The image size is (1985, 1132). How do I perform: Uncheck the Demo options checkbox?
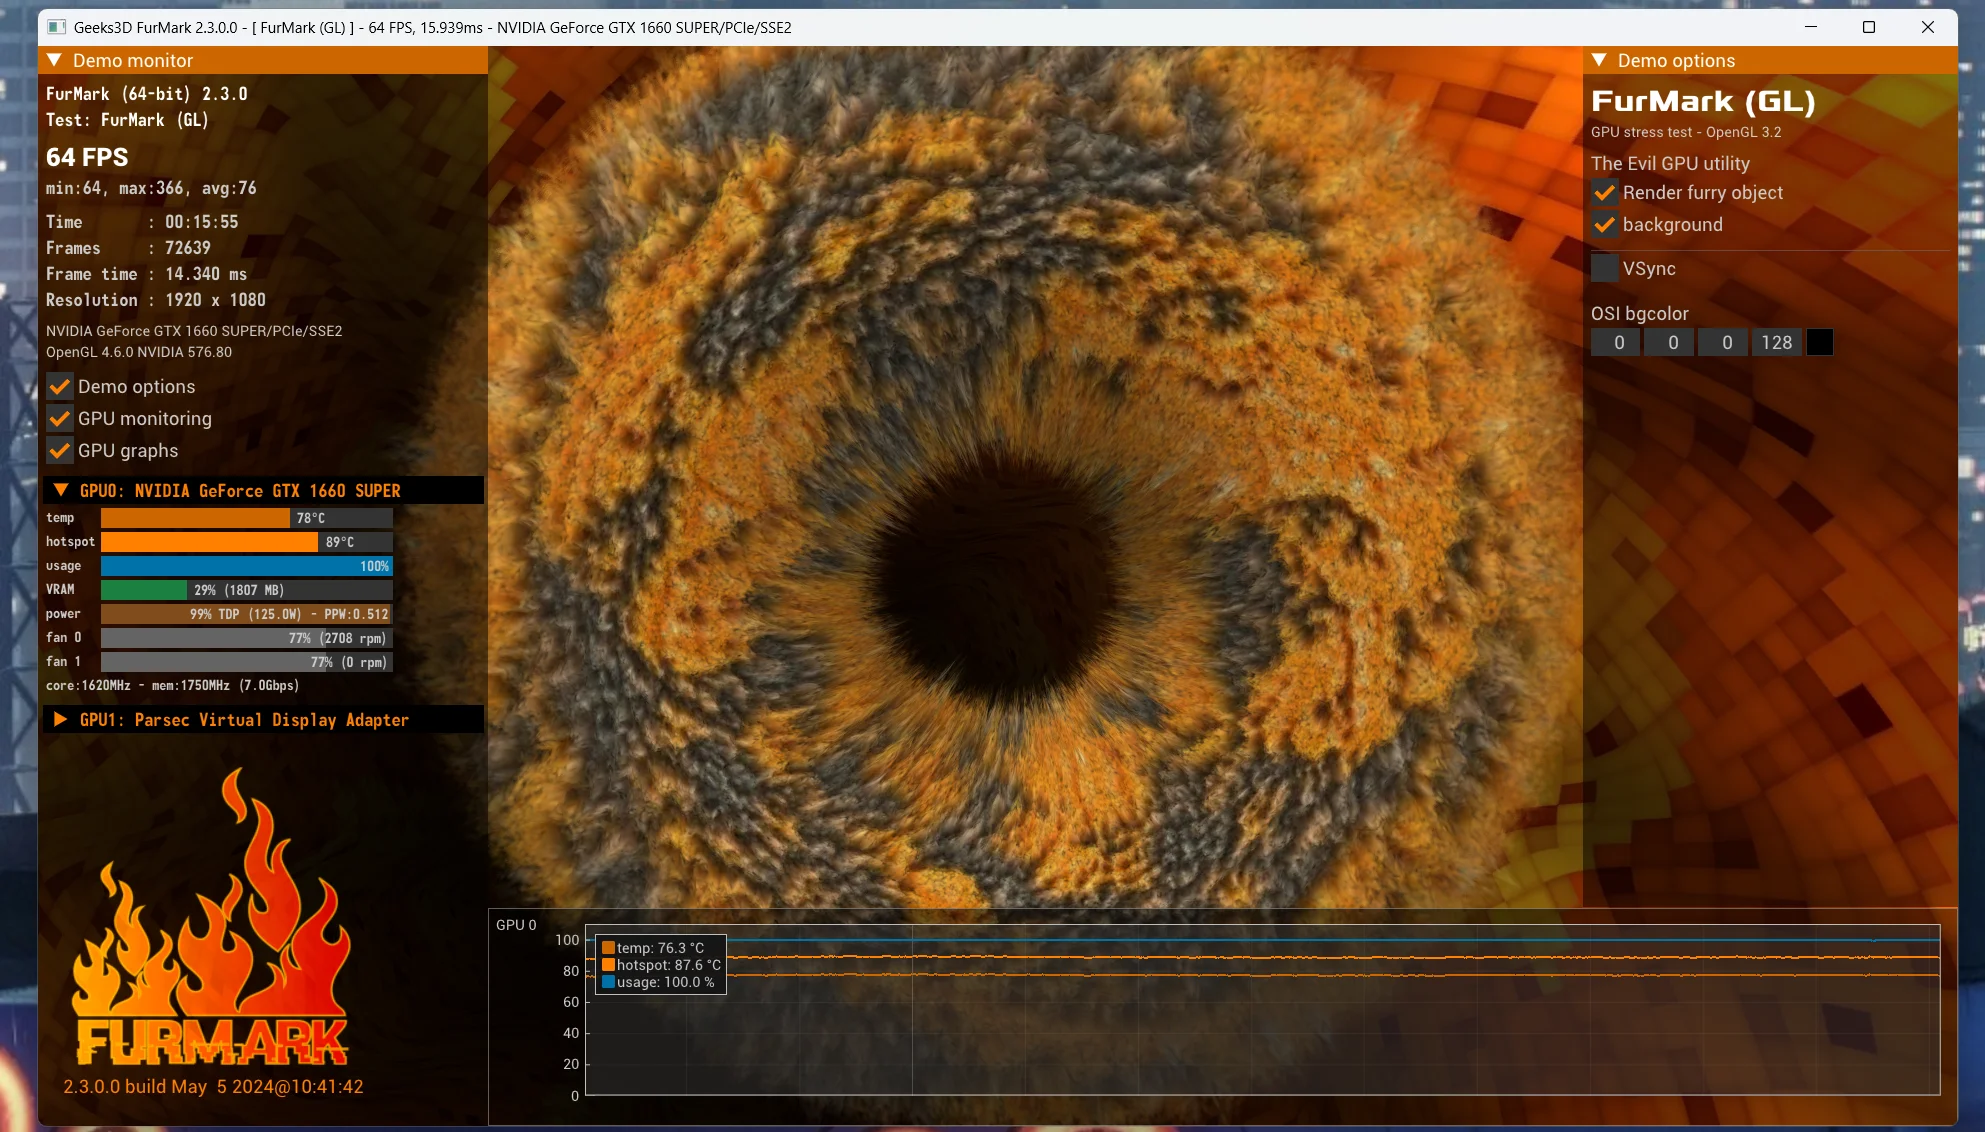click(x=60, y=387)
